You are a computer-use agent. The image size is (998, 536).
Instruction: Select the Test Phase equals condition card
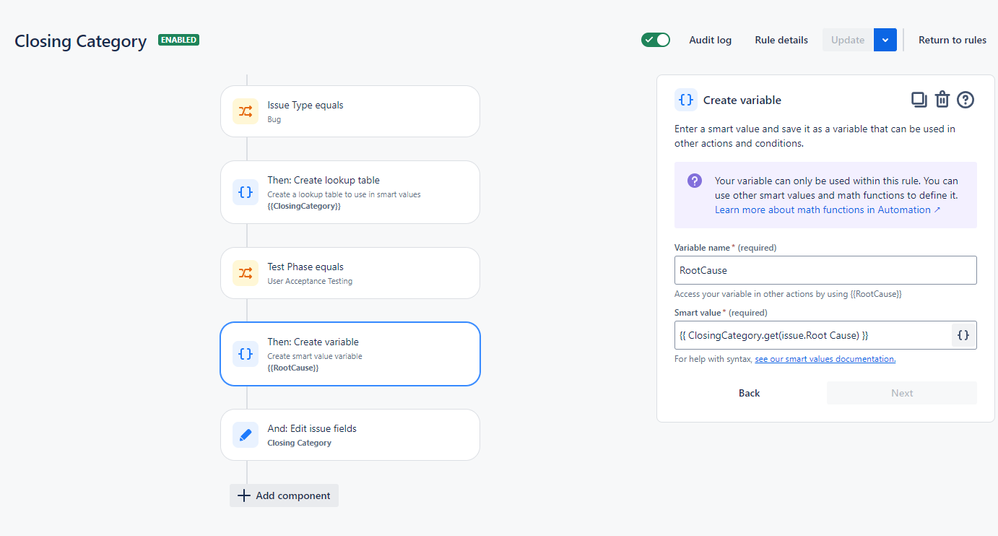coord(350,273)
